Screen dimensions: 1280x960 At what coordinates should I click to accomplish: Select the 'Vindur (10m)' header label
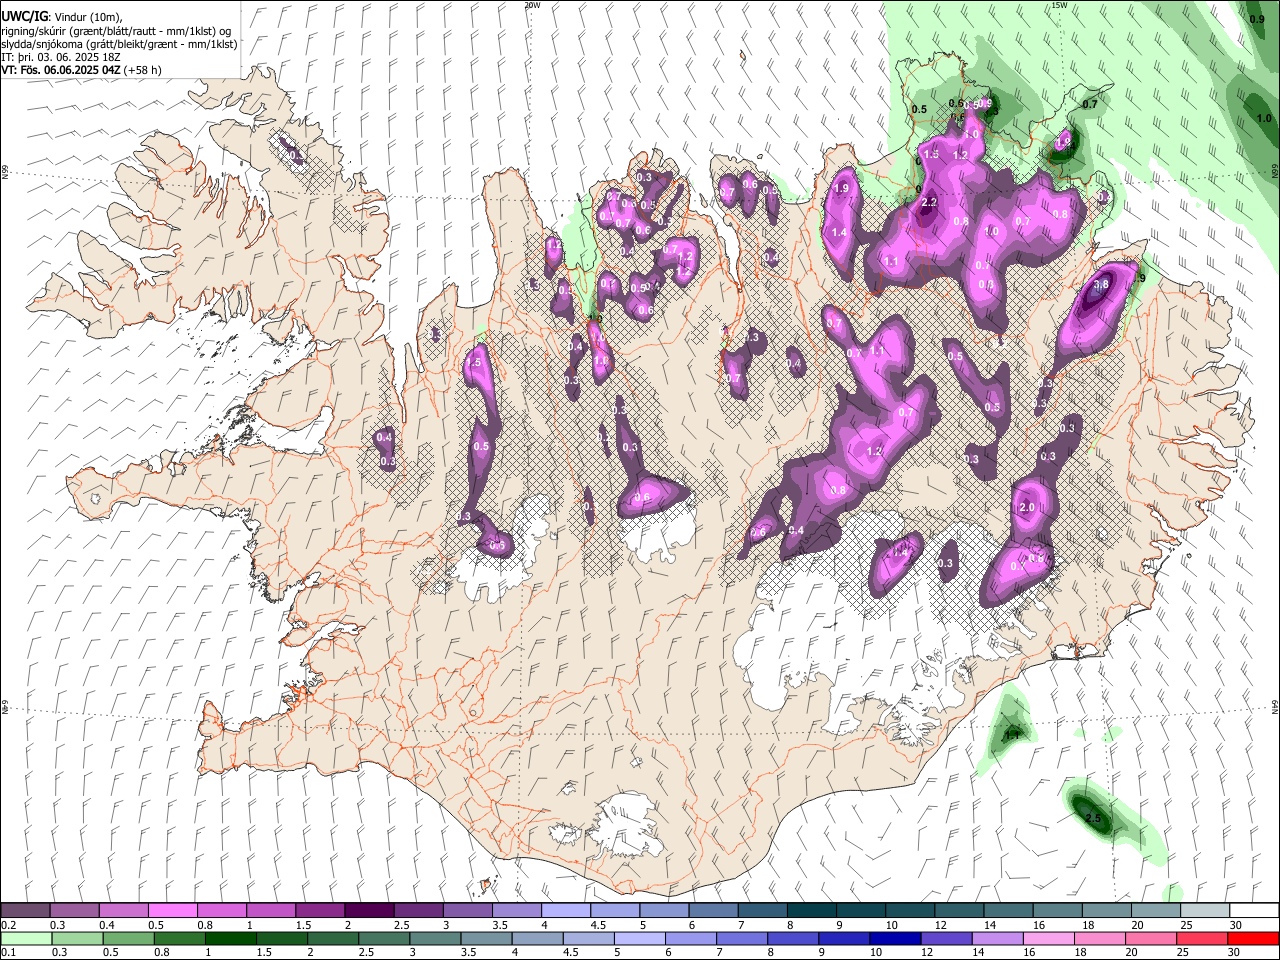[x=87, y=16]
